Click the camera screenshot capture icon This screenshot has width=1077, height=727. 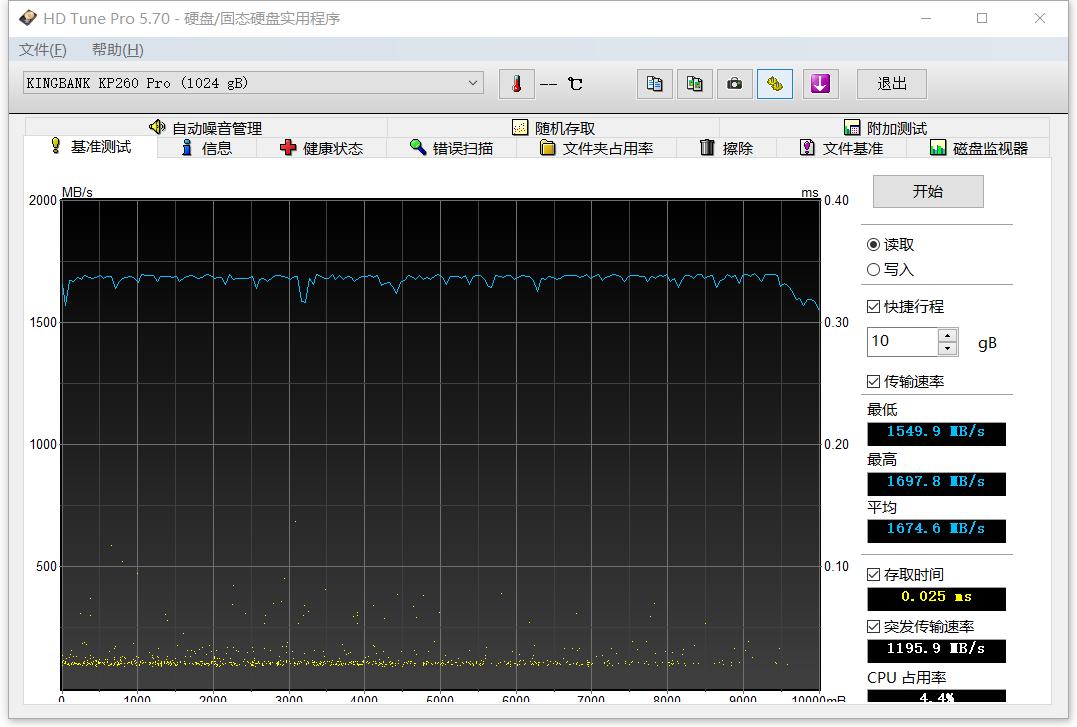click(734, 84)
